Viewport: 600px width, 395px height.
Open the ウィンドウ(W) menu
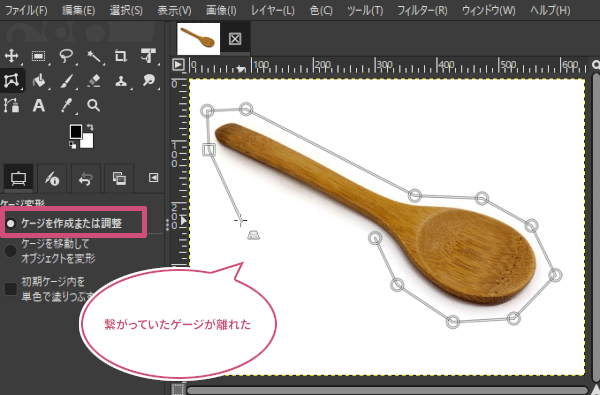point(489,10)
